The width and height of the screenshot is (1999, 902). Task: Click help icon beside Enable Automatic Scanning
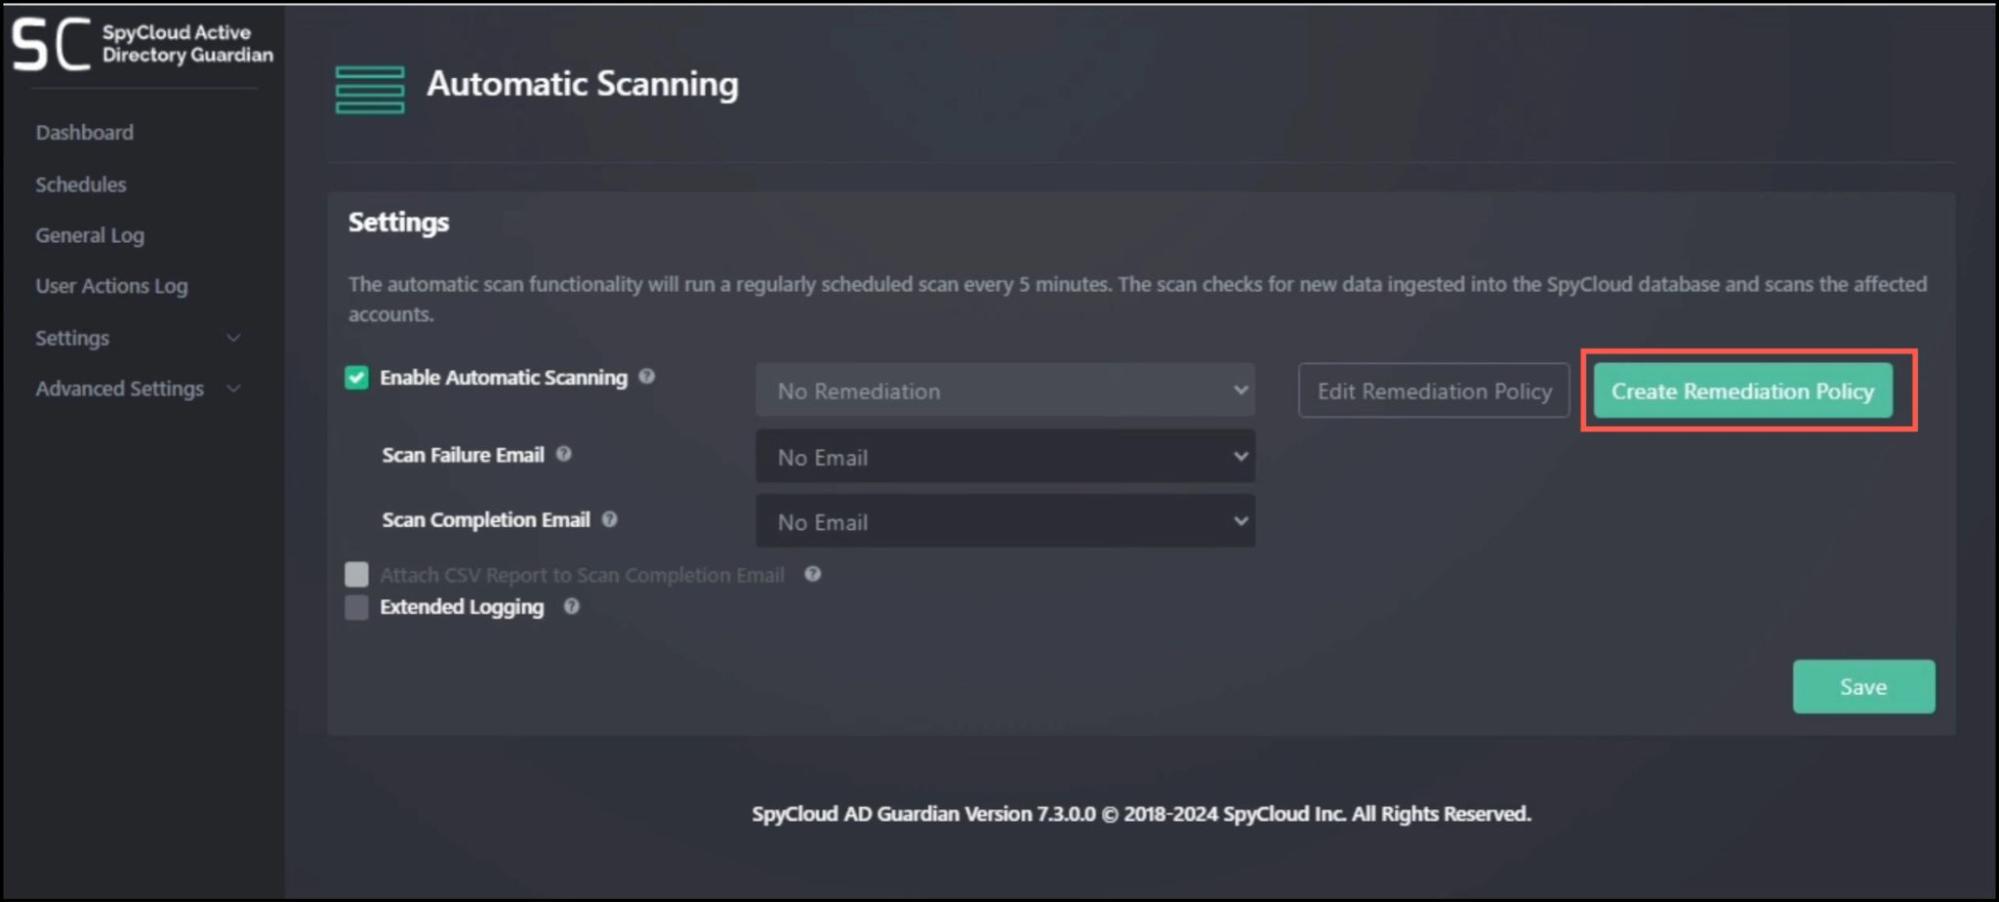click(x=647, y=376)
